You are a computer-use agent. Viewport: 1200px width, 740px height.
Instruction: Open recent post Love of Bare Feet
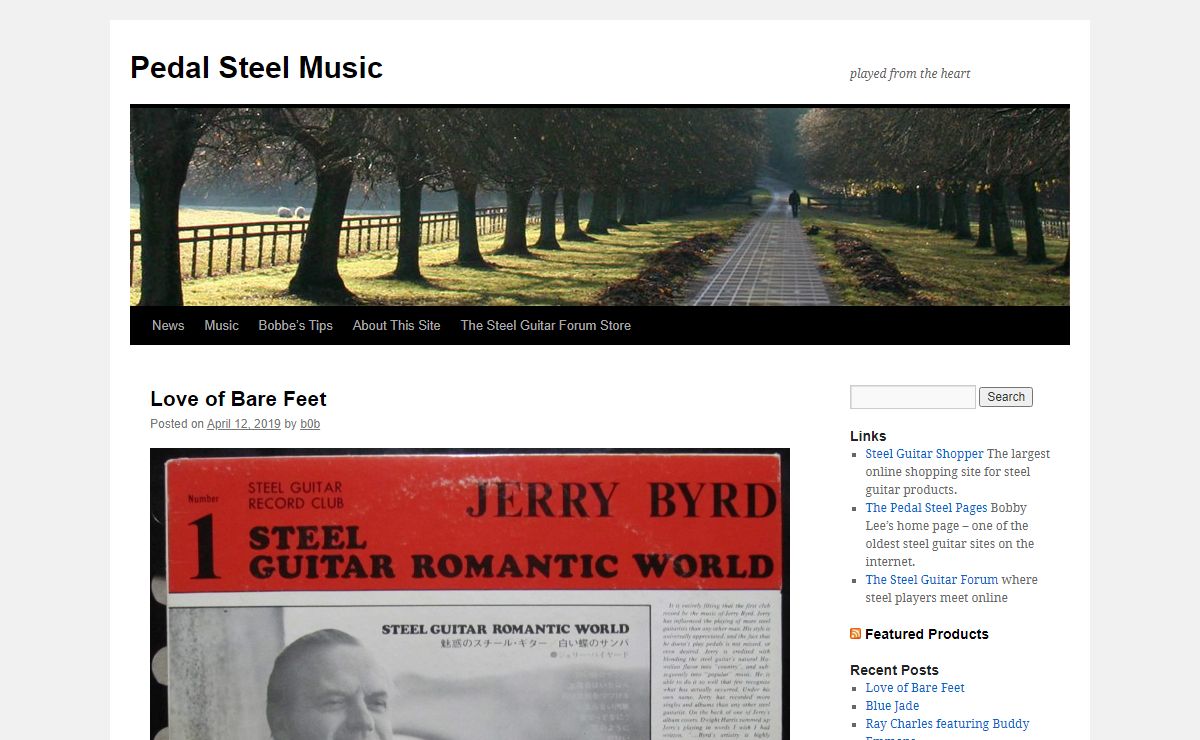pyautogui.click(x=915, y=688)
